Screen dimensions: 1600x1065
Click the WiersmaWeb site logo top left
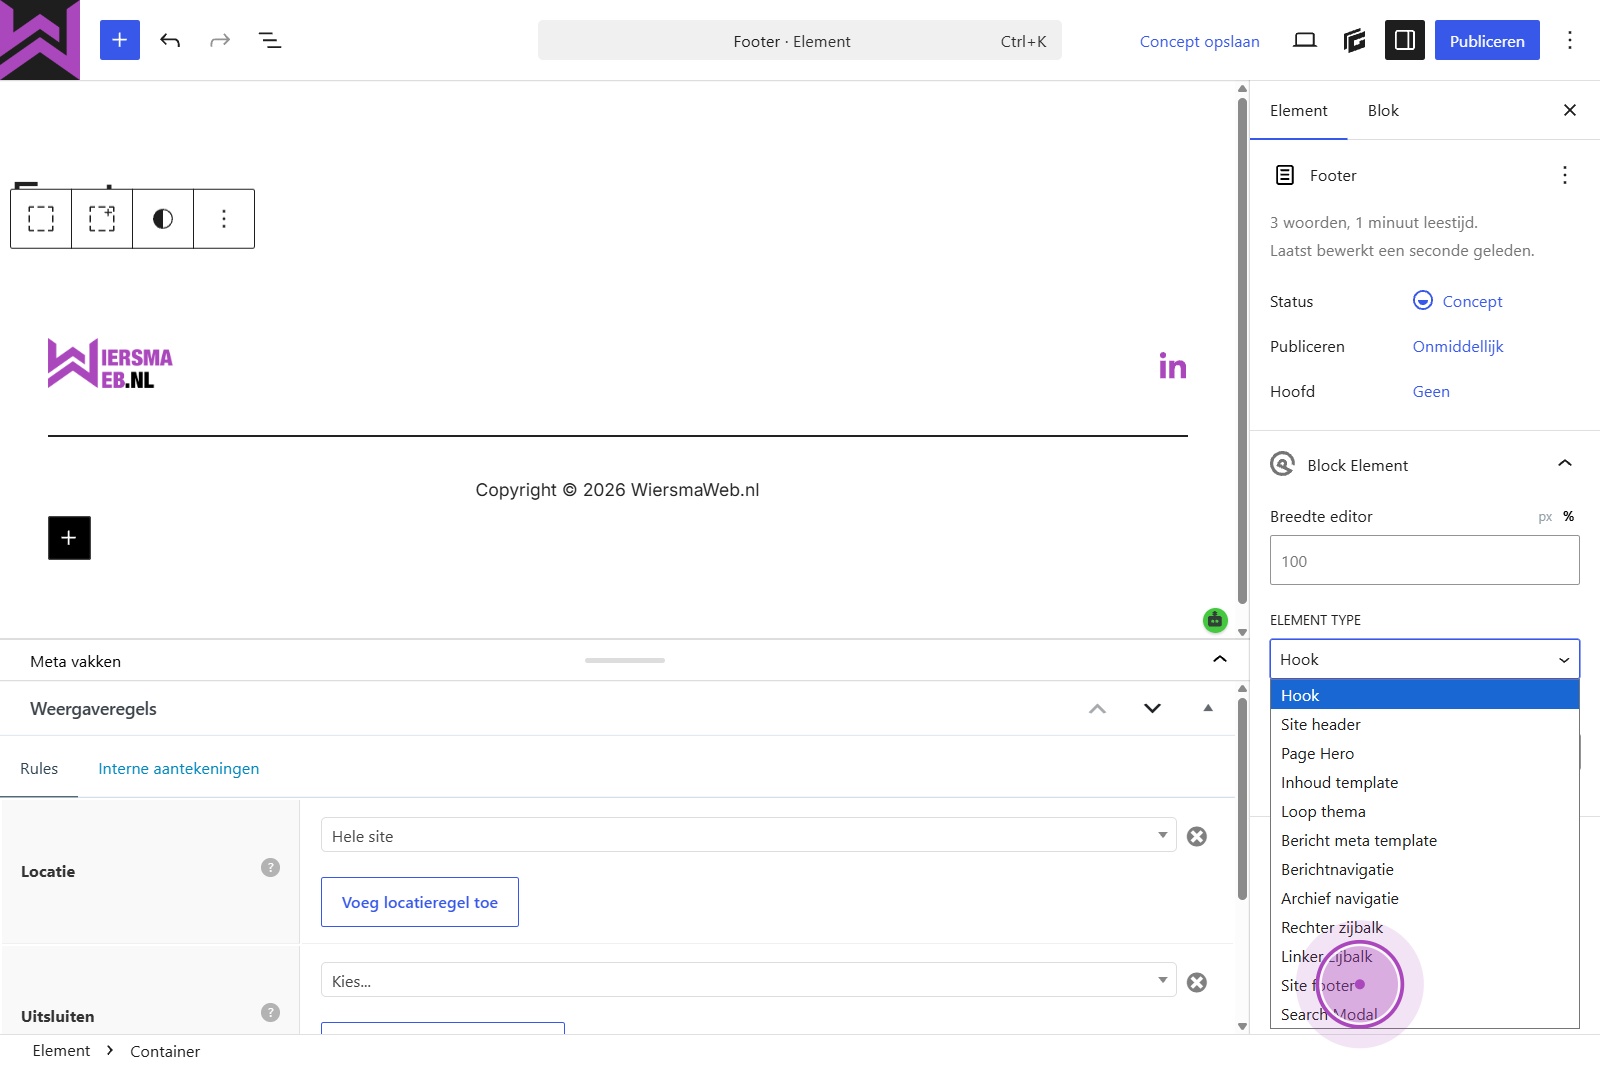40,40
